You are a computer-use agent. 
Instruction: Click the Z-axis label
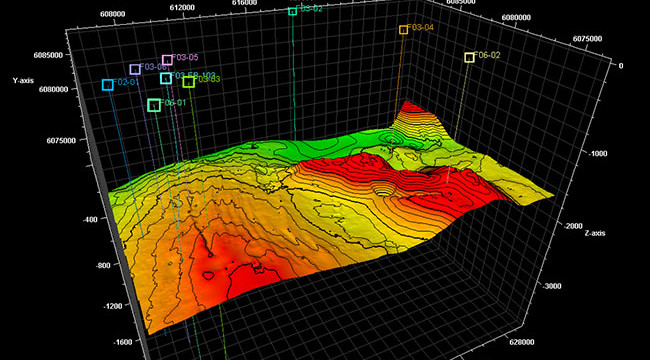594,234
